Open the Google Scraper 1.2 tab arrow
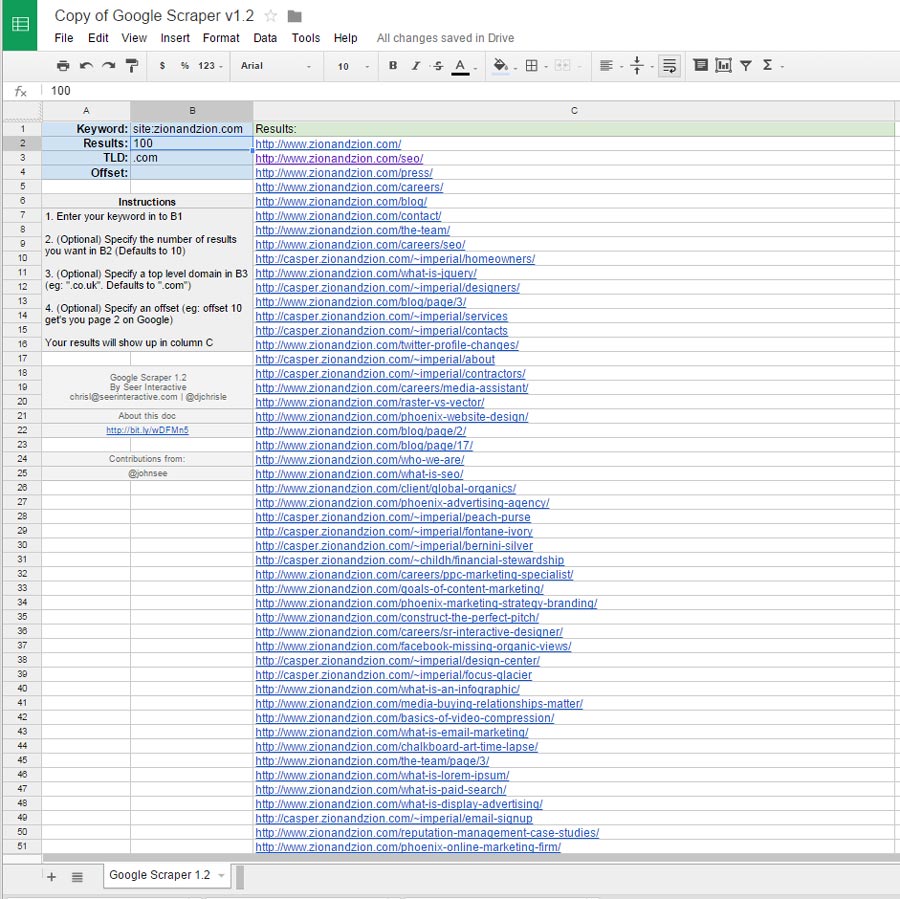The height and width of the screenshot is (899, 900). 222,875
